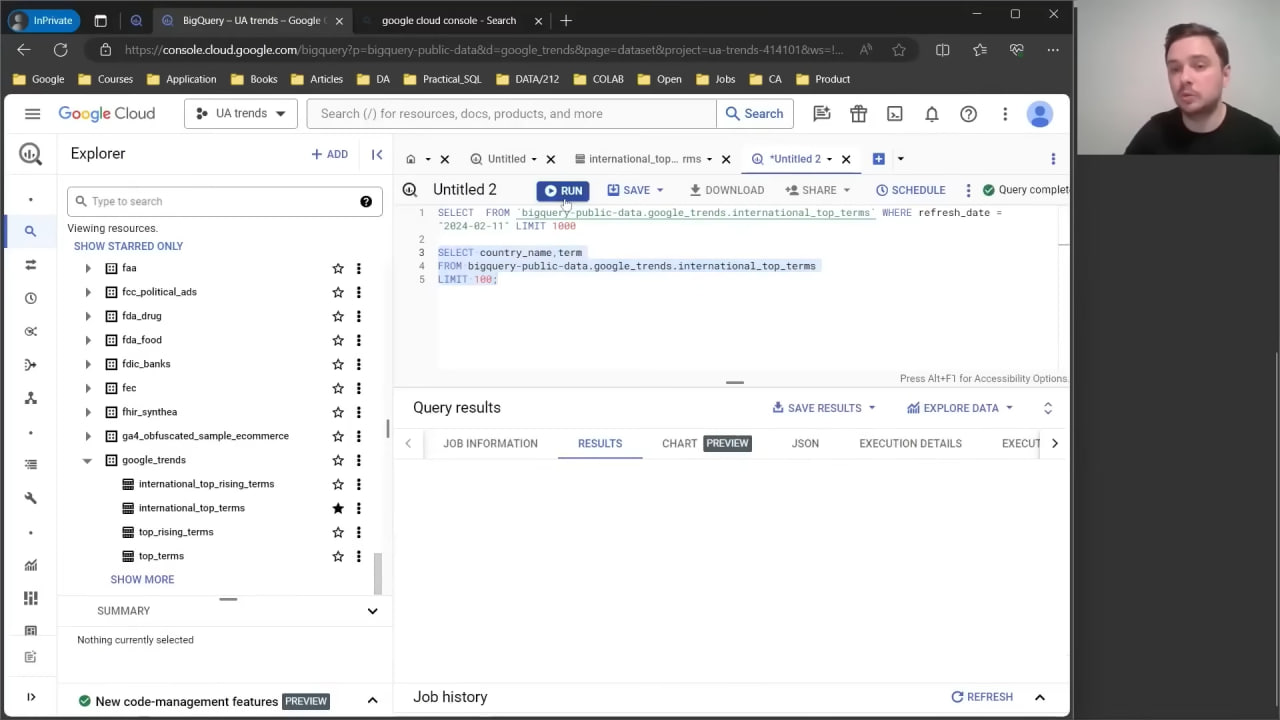Collapse the Explorer panel
Image resolution: width=1280 pixels, height=720 pixels.
[x=377, y=154]
